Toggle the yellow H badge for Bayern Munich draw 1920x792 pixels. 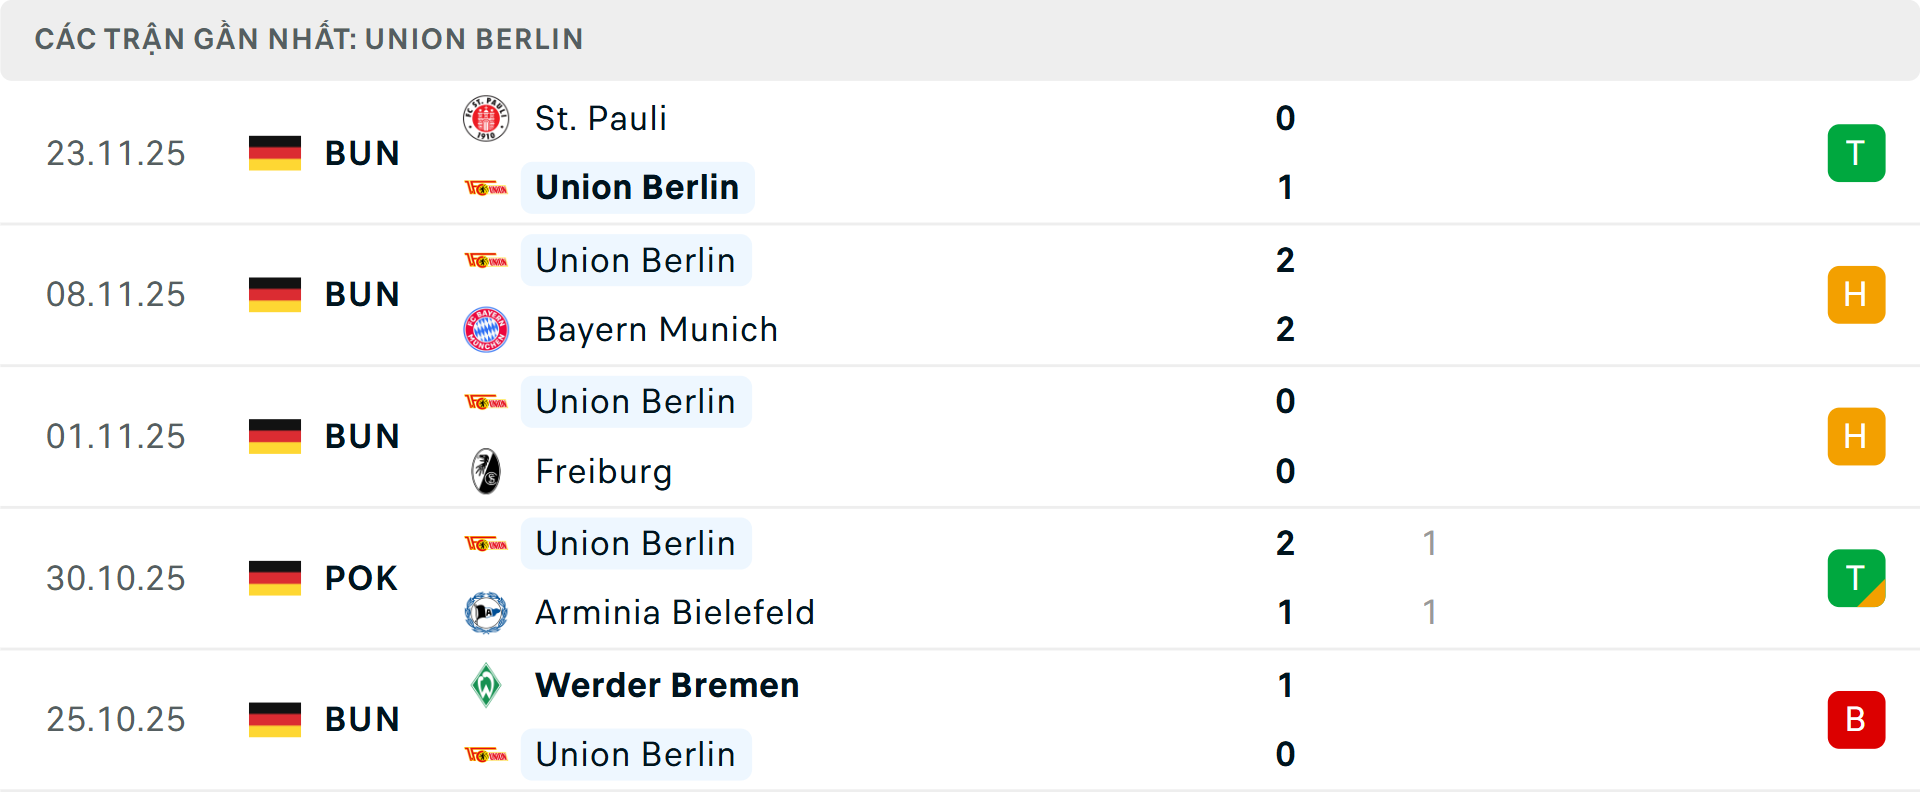tap(1857, 294)
